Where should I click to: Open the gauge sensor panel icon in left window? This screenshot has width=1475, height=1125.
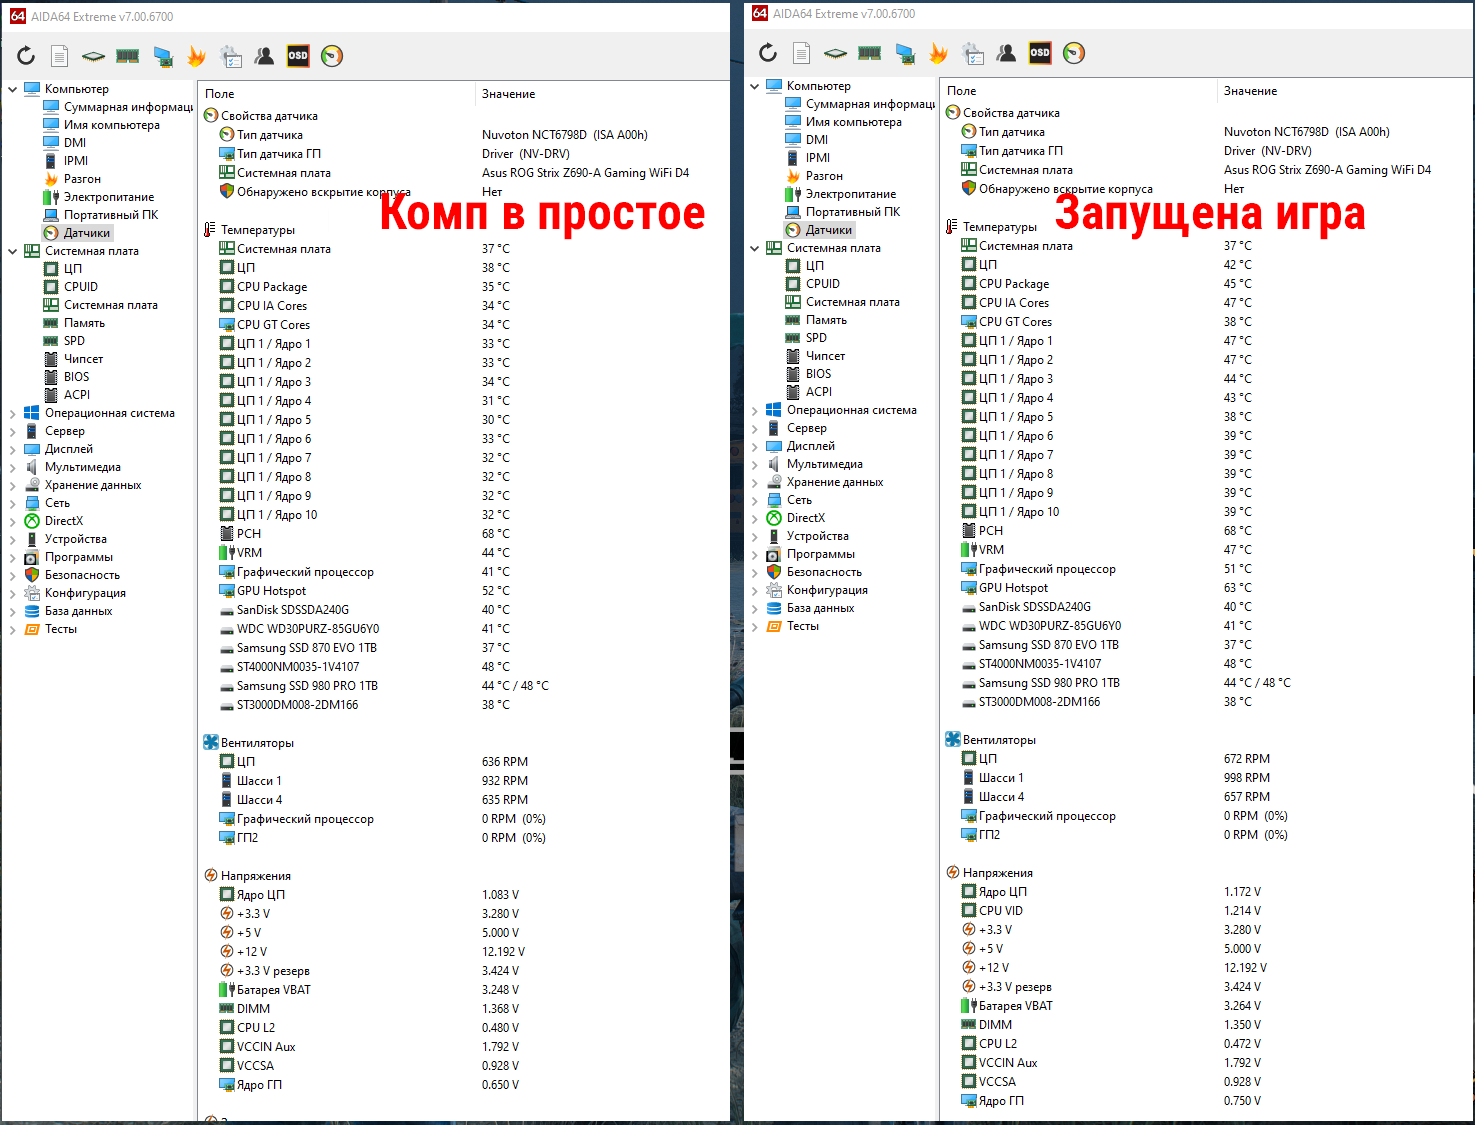click(x=332, y=56)
